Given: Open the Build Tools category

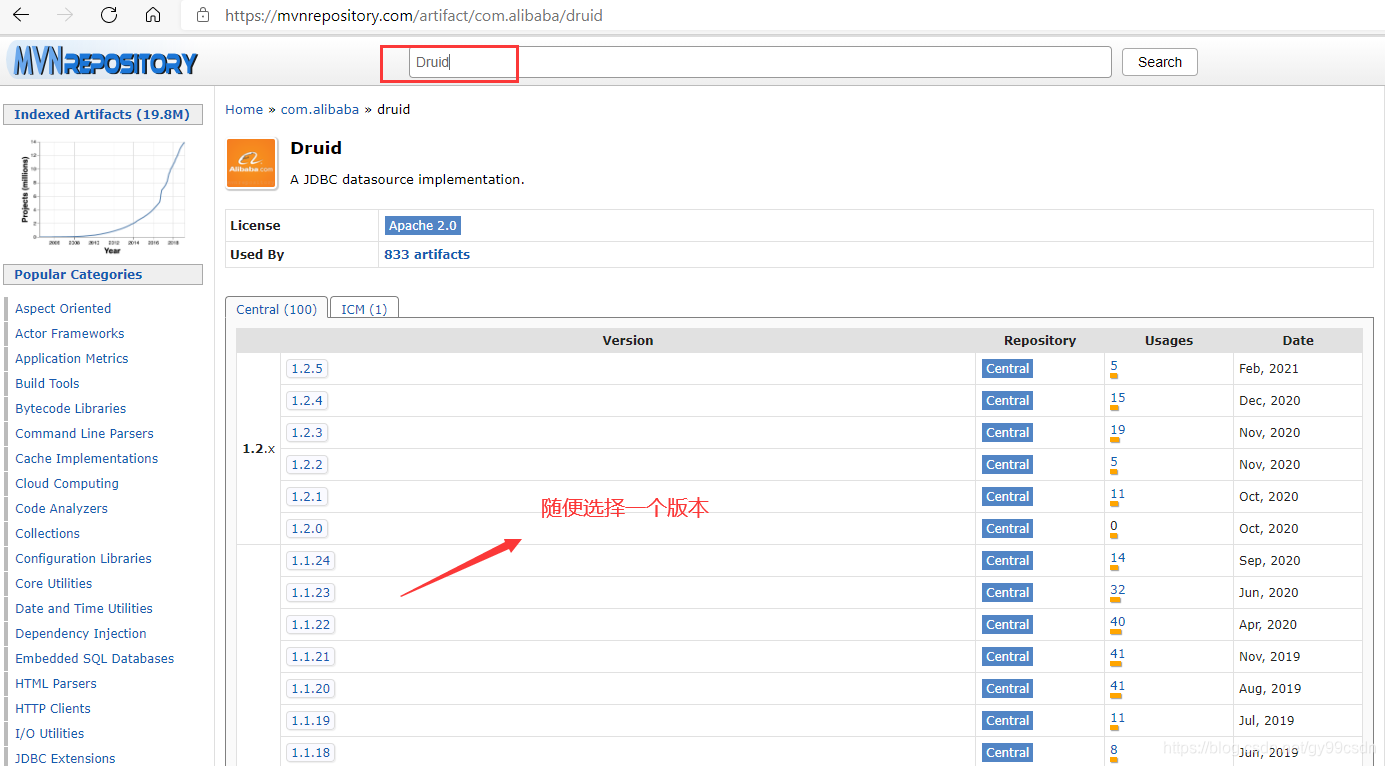Looking at the screenshot, I should 47,384.
